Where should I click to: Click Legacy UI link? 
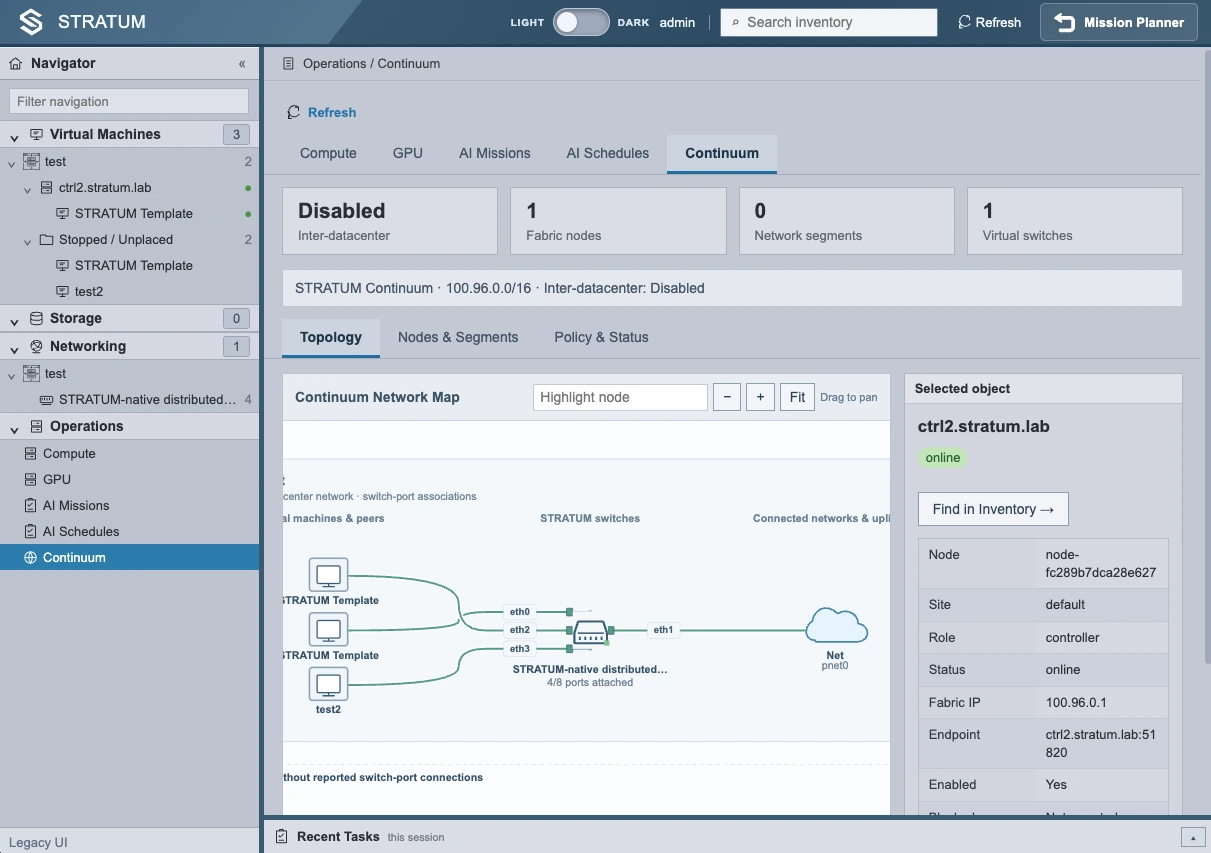pyautogui.click(x=38, y=842)
